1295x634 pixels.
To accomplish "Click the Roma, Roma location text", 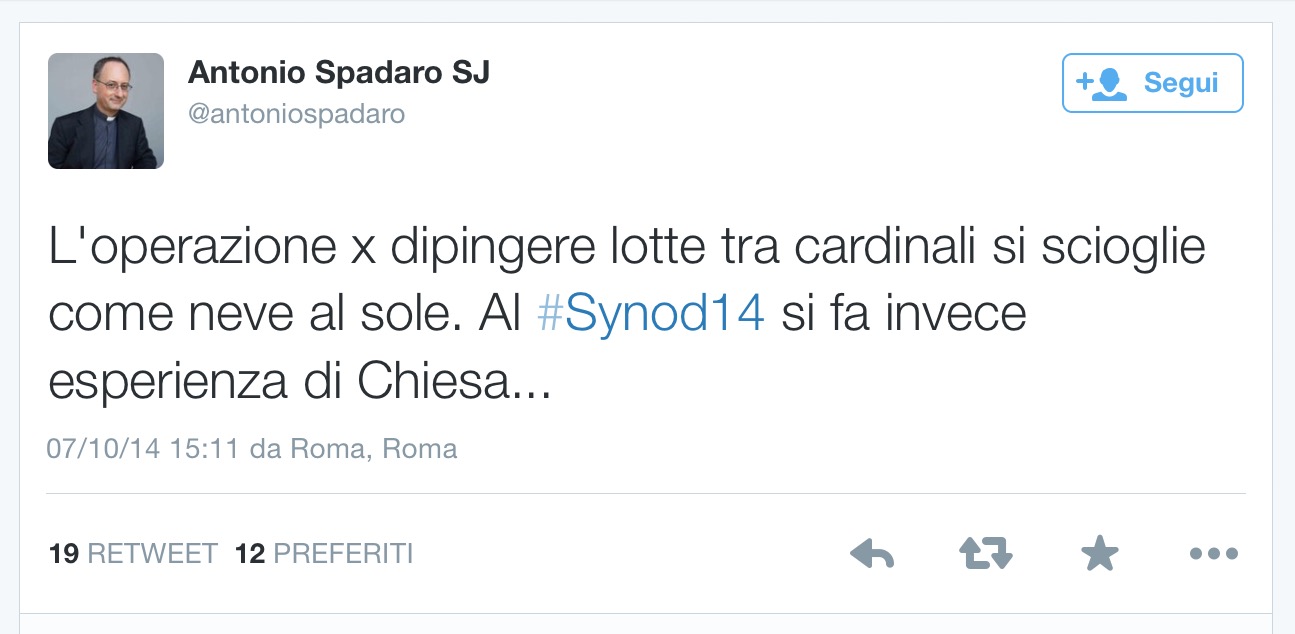I will click(374, 449).
